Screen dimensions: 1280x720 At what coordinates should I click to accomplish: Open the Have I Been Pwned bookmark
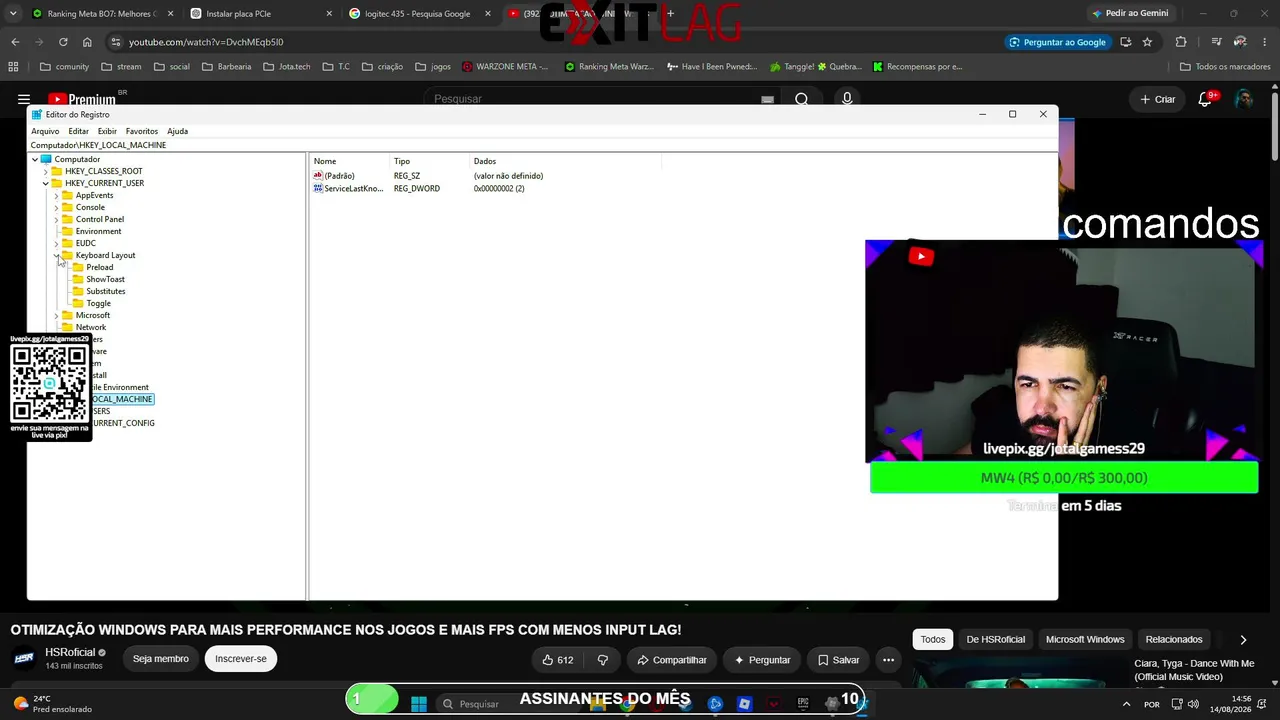712,67
